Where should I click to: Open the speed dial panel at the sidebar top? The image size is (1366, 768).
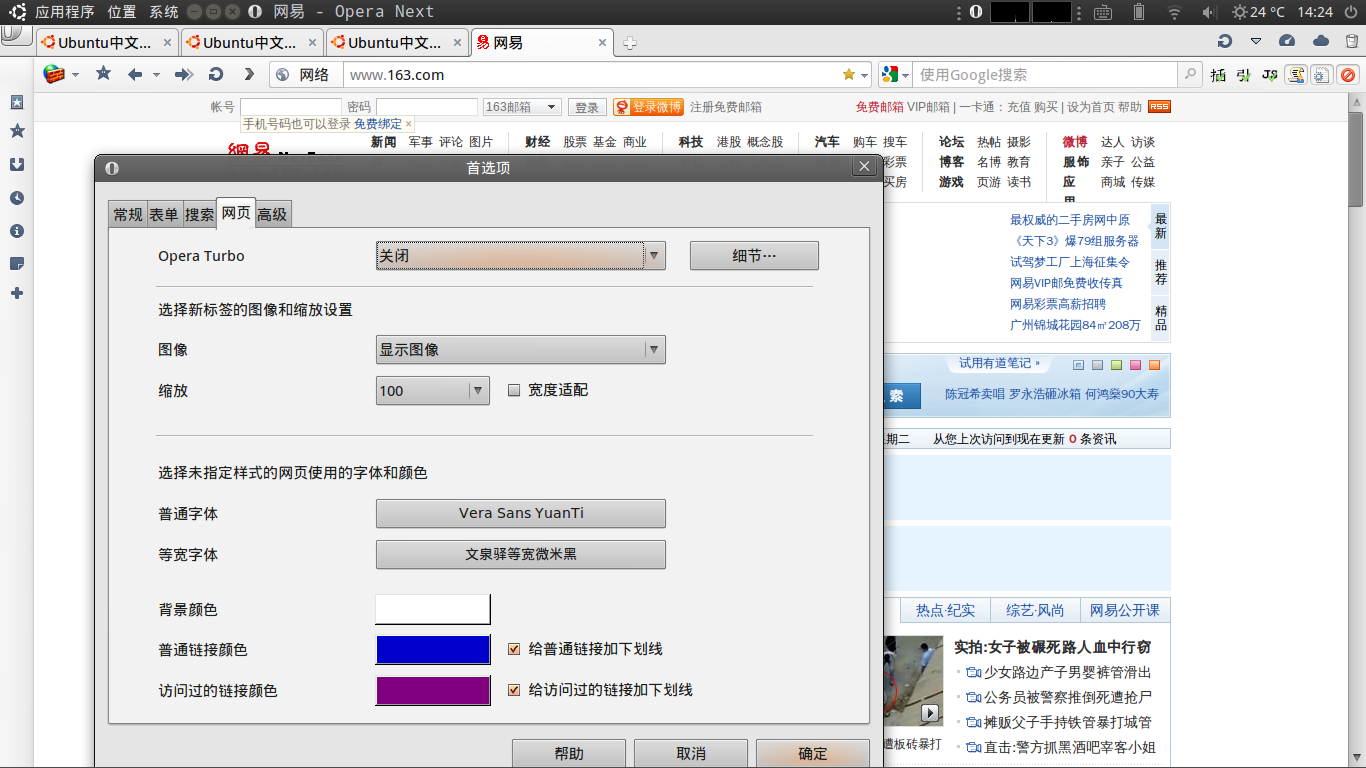pos(17,103)
